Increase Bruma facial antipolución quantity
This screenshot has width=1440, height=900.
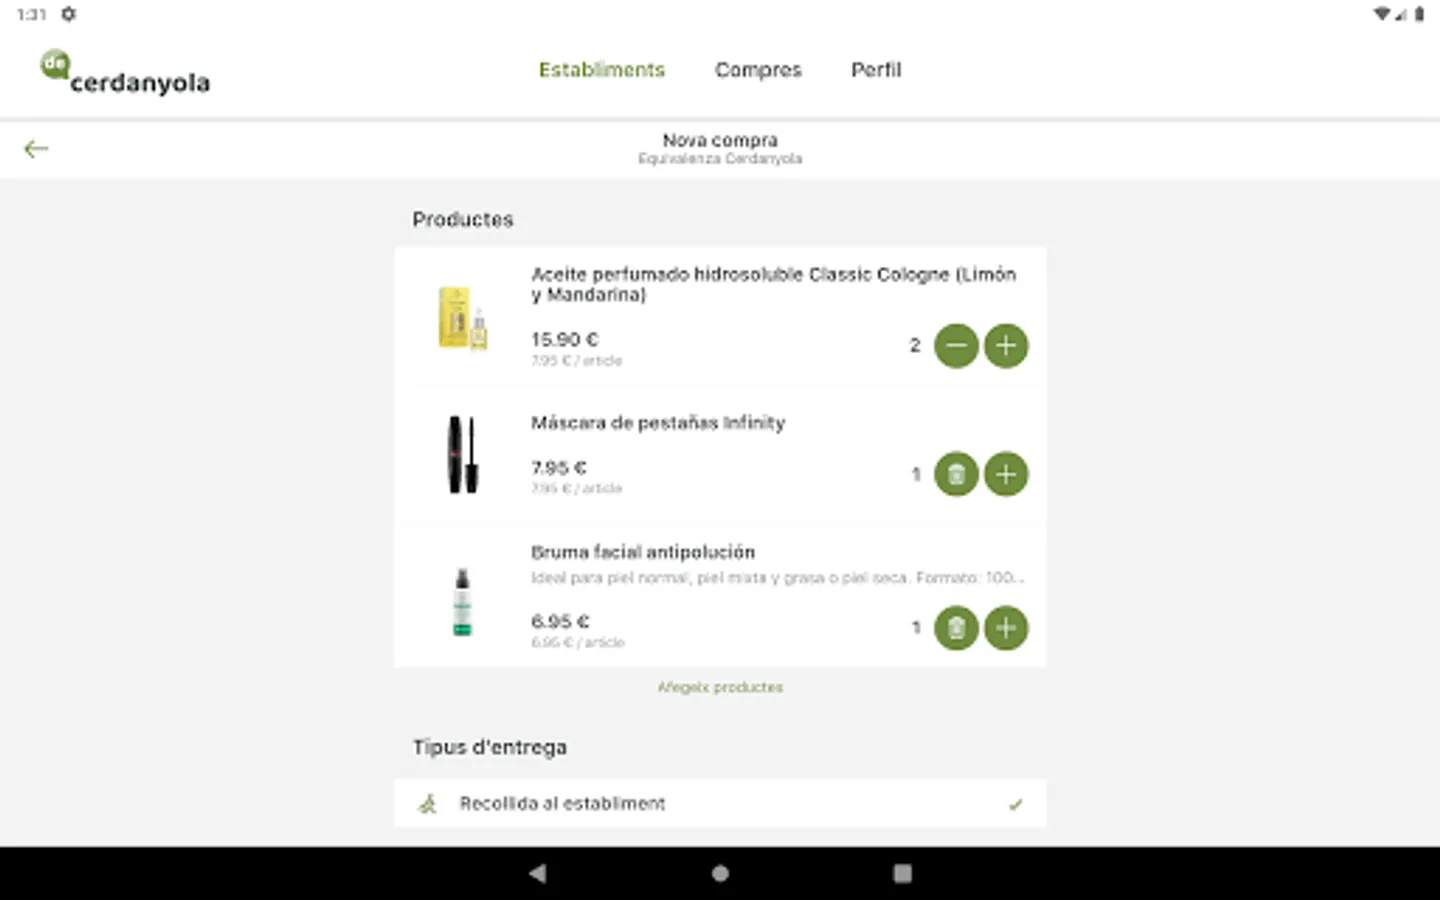pyautogui.click(x=1006, y=628)
